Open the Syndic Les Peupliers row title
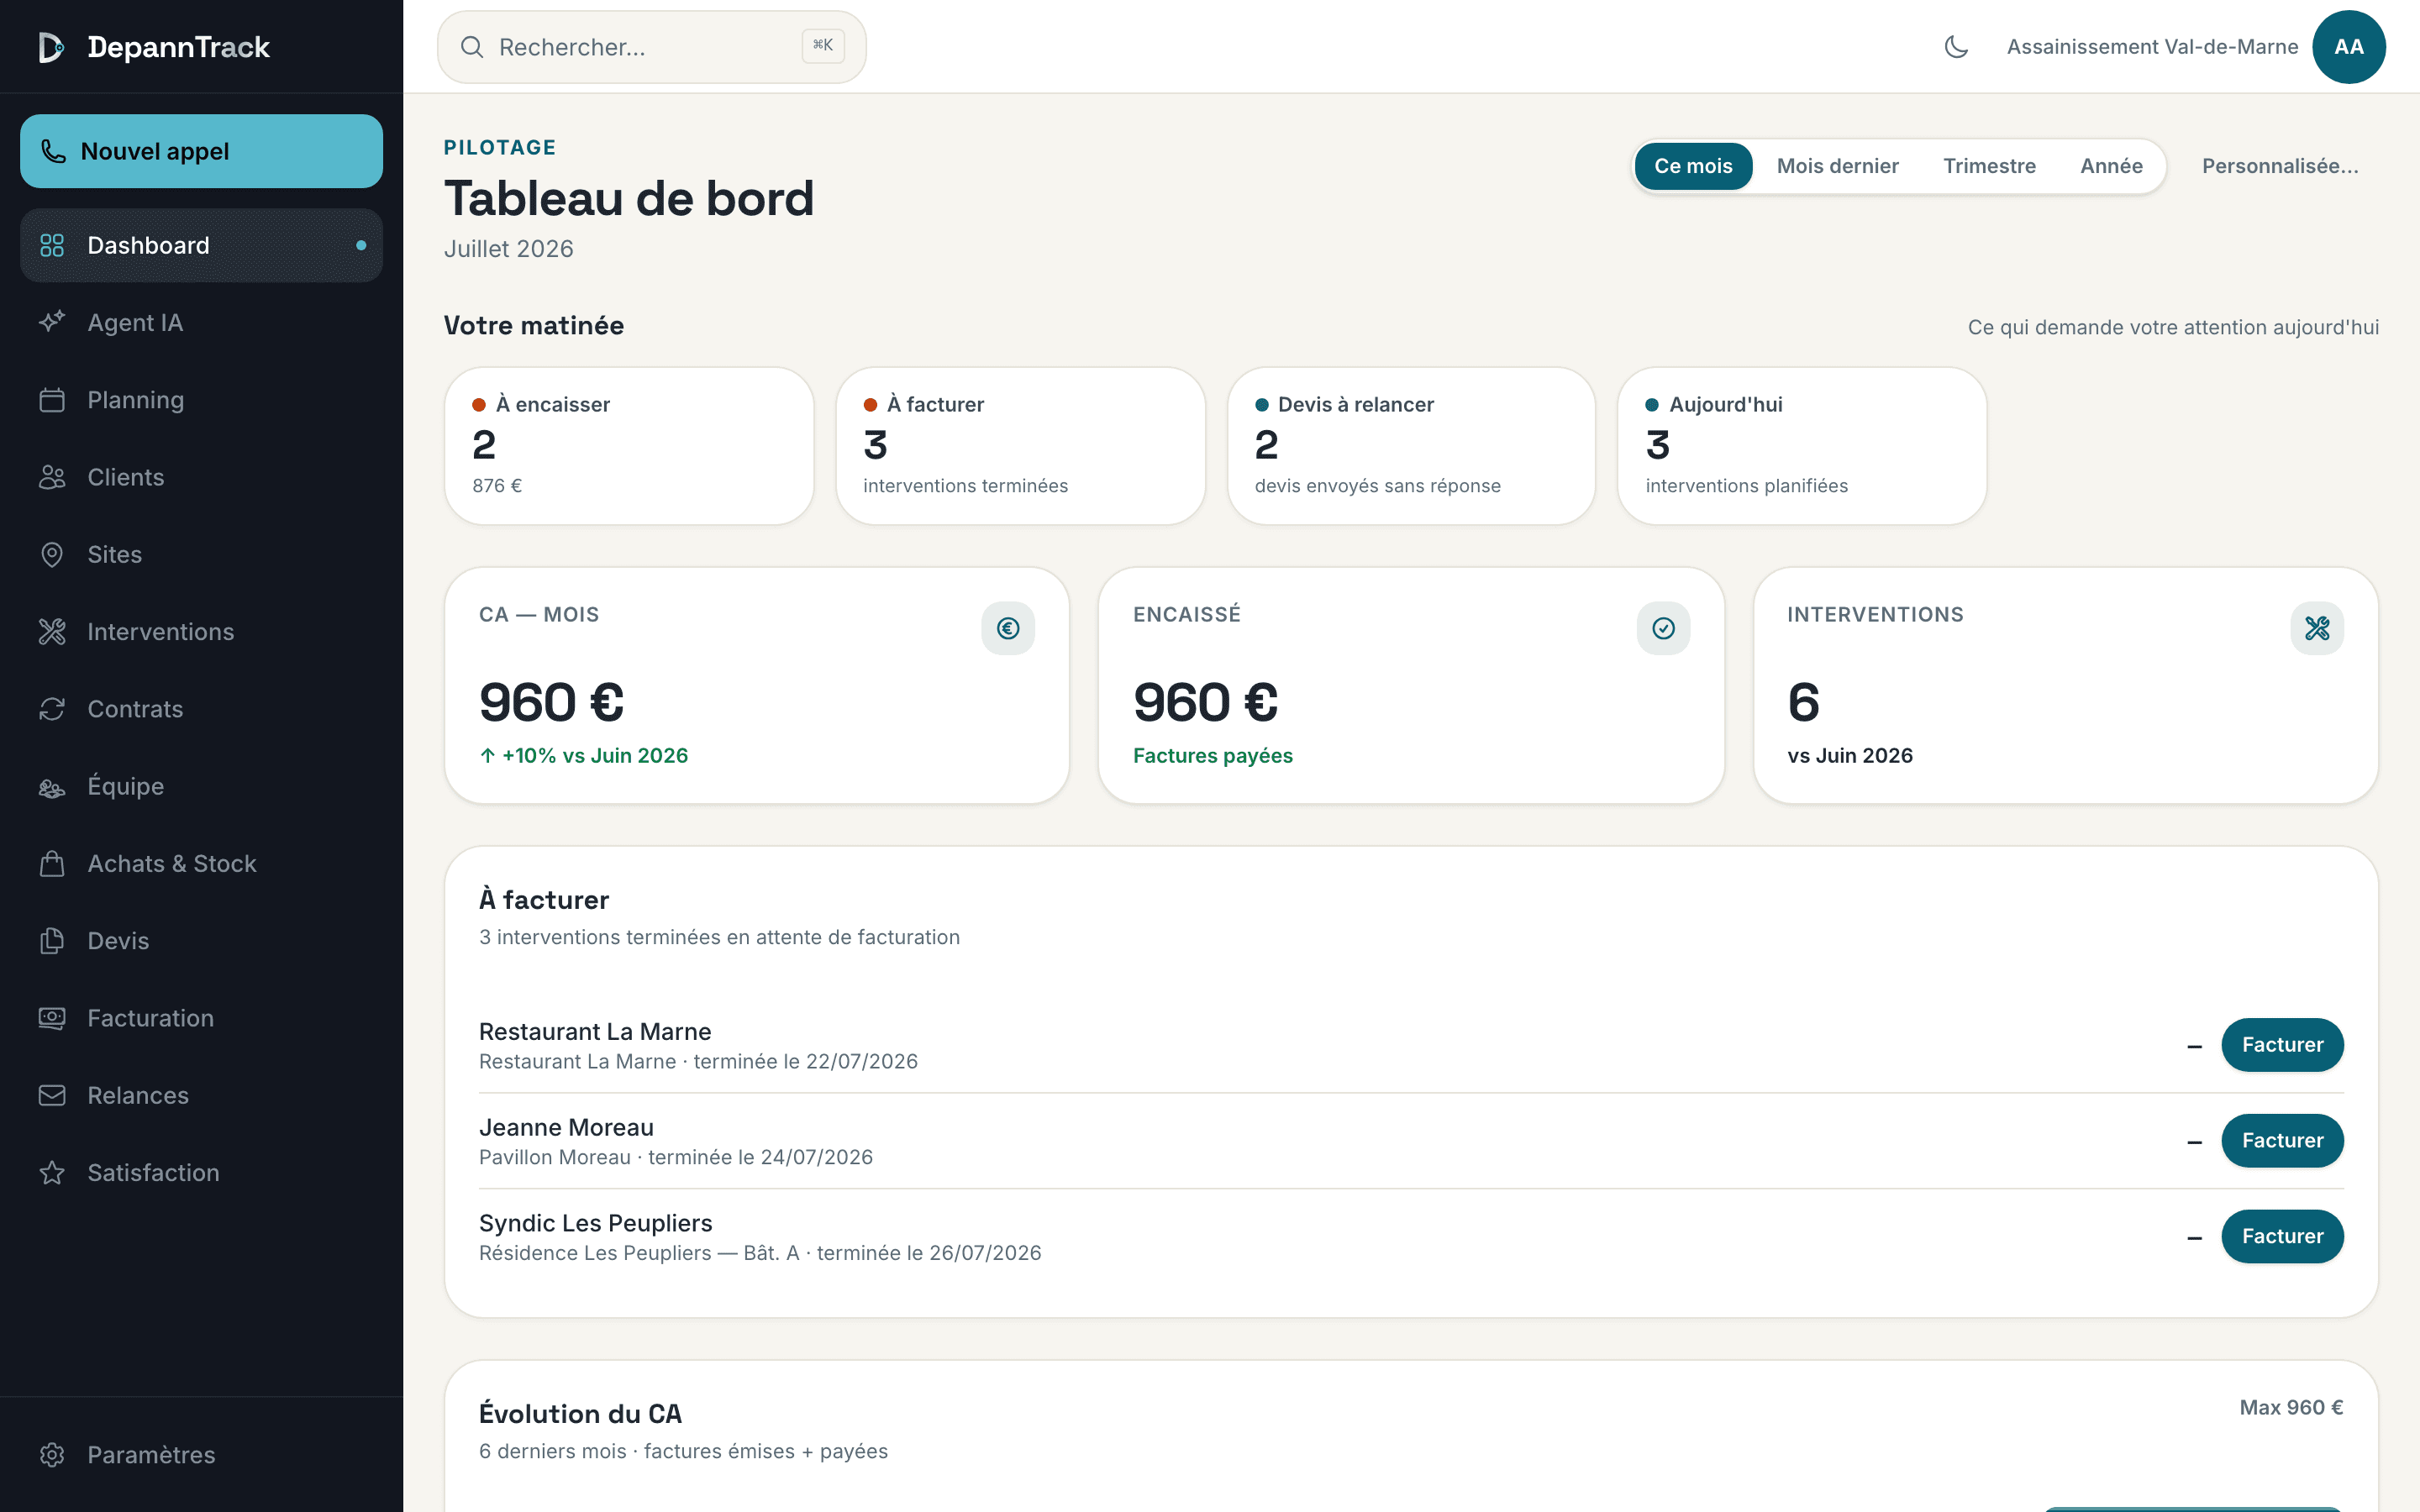Screen dimensions: 2420x1512 click(x=596, y=1223)
